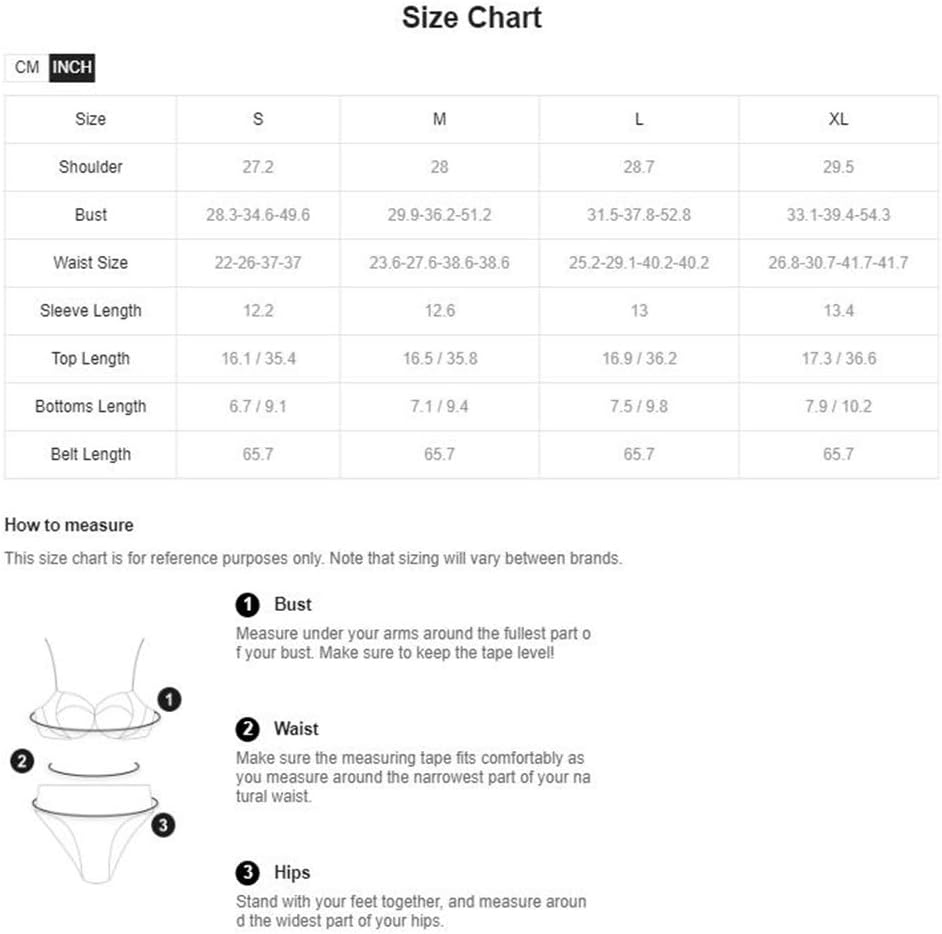Click the Bust value for size S
Image resolution: width=942 pixels, height=934 pixels.
[258, 215]
